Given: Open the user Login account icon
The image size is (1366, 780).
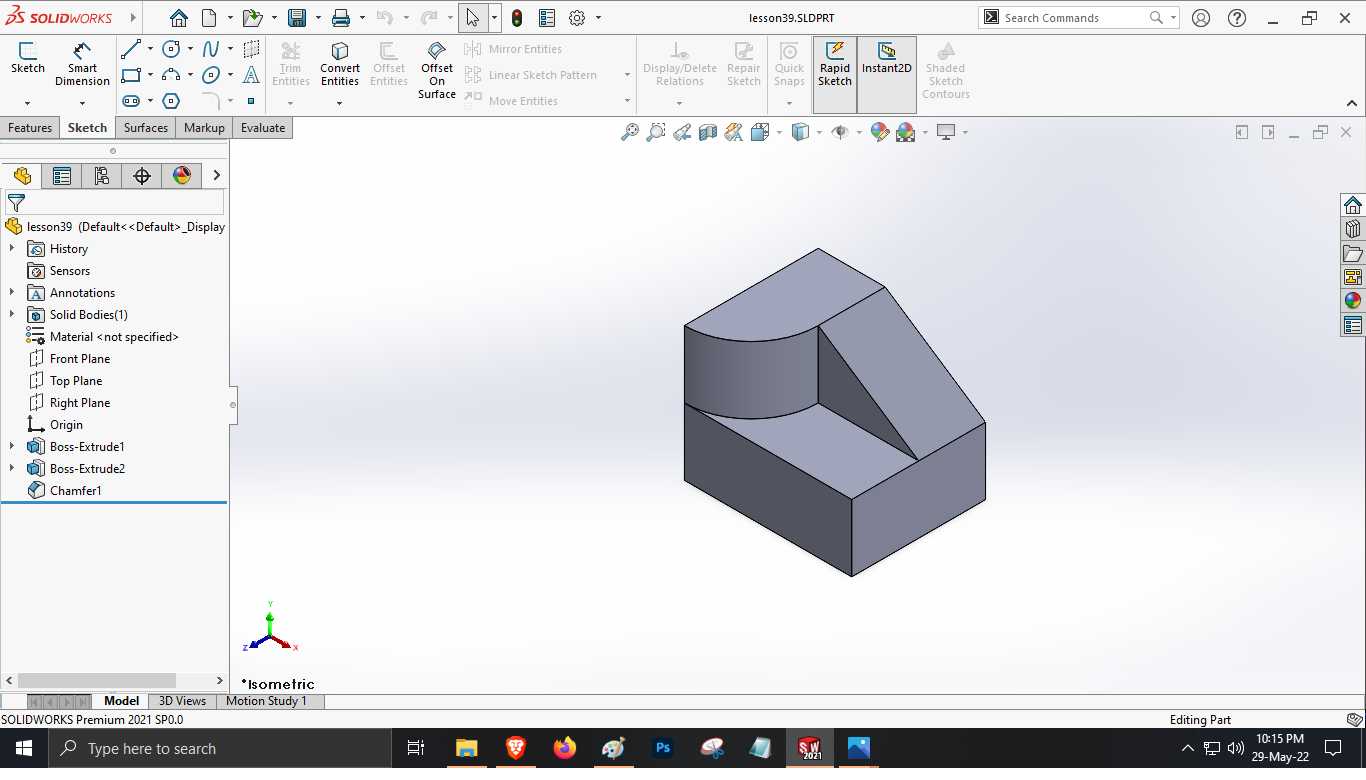Looking at the screenshot, I should pos(1201,18).
